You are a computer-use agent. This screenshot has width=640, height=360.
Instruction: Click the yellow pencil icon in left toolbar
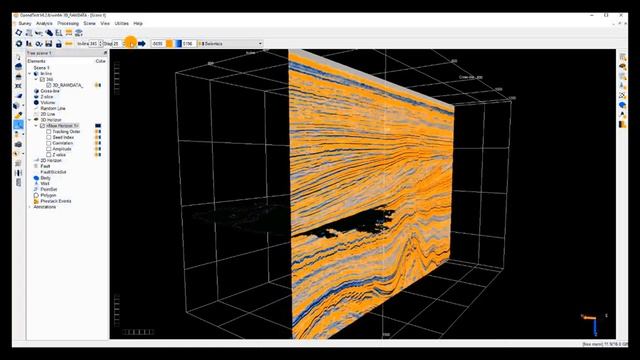(18, 115)
